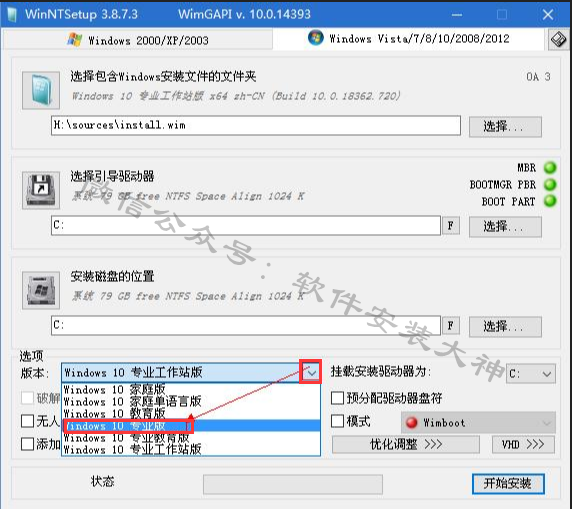The height and width of the screenshot is (509, 572).
Task: Click the F format button beside install drive
Action: click(451, 325)
